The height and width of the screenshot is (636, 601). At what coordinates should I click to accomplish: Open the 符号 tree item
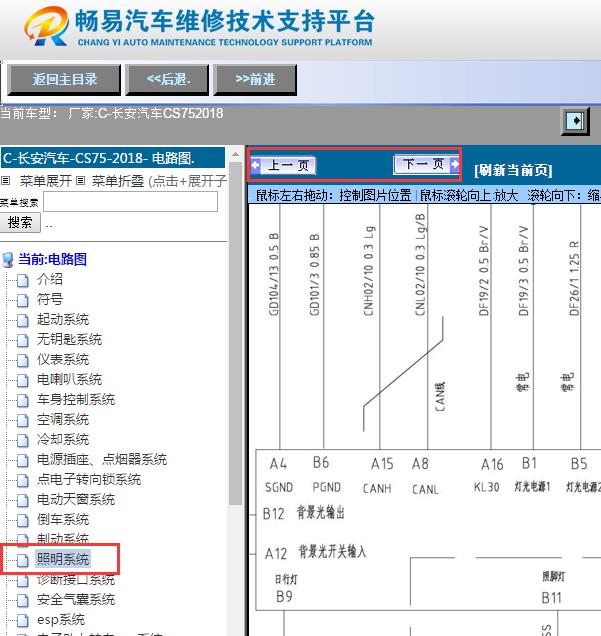50,299
